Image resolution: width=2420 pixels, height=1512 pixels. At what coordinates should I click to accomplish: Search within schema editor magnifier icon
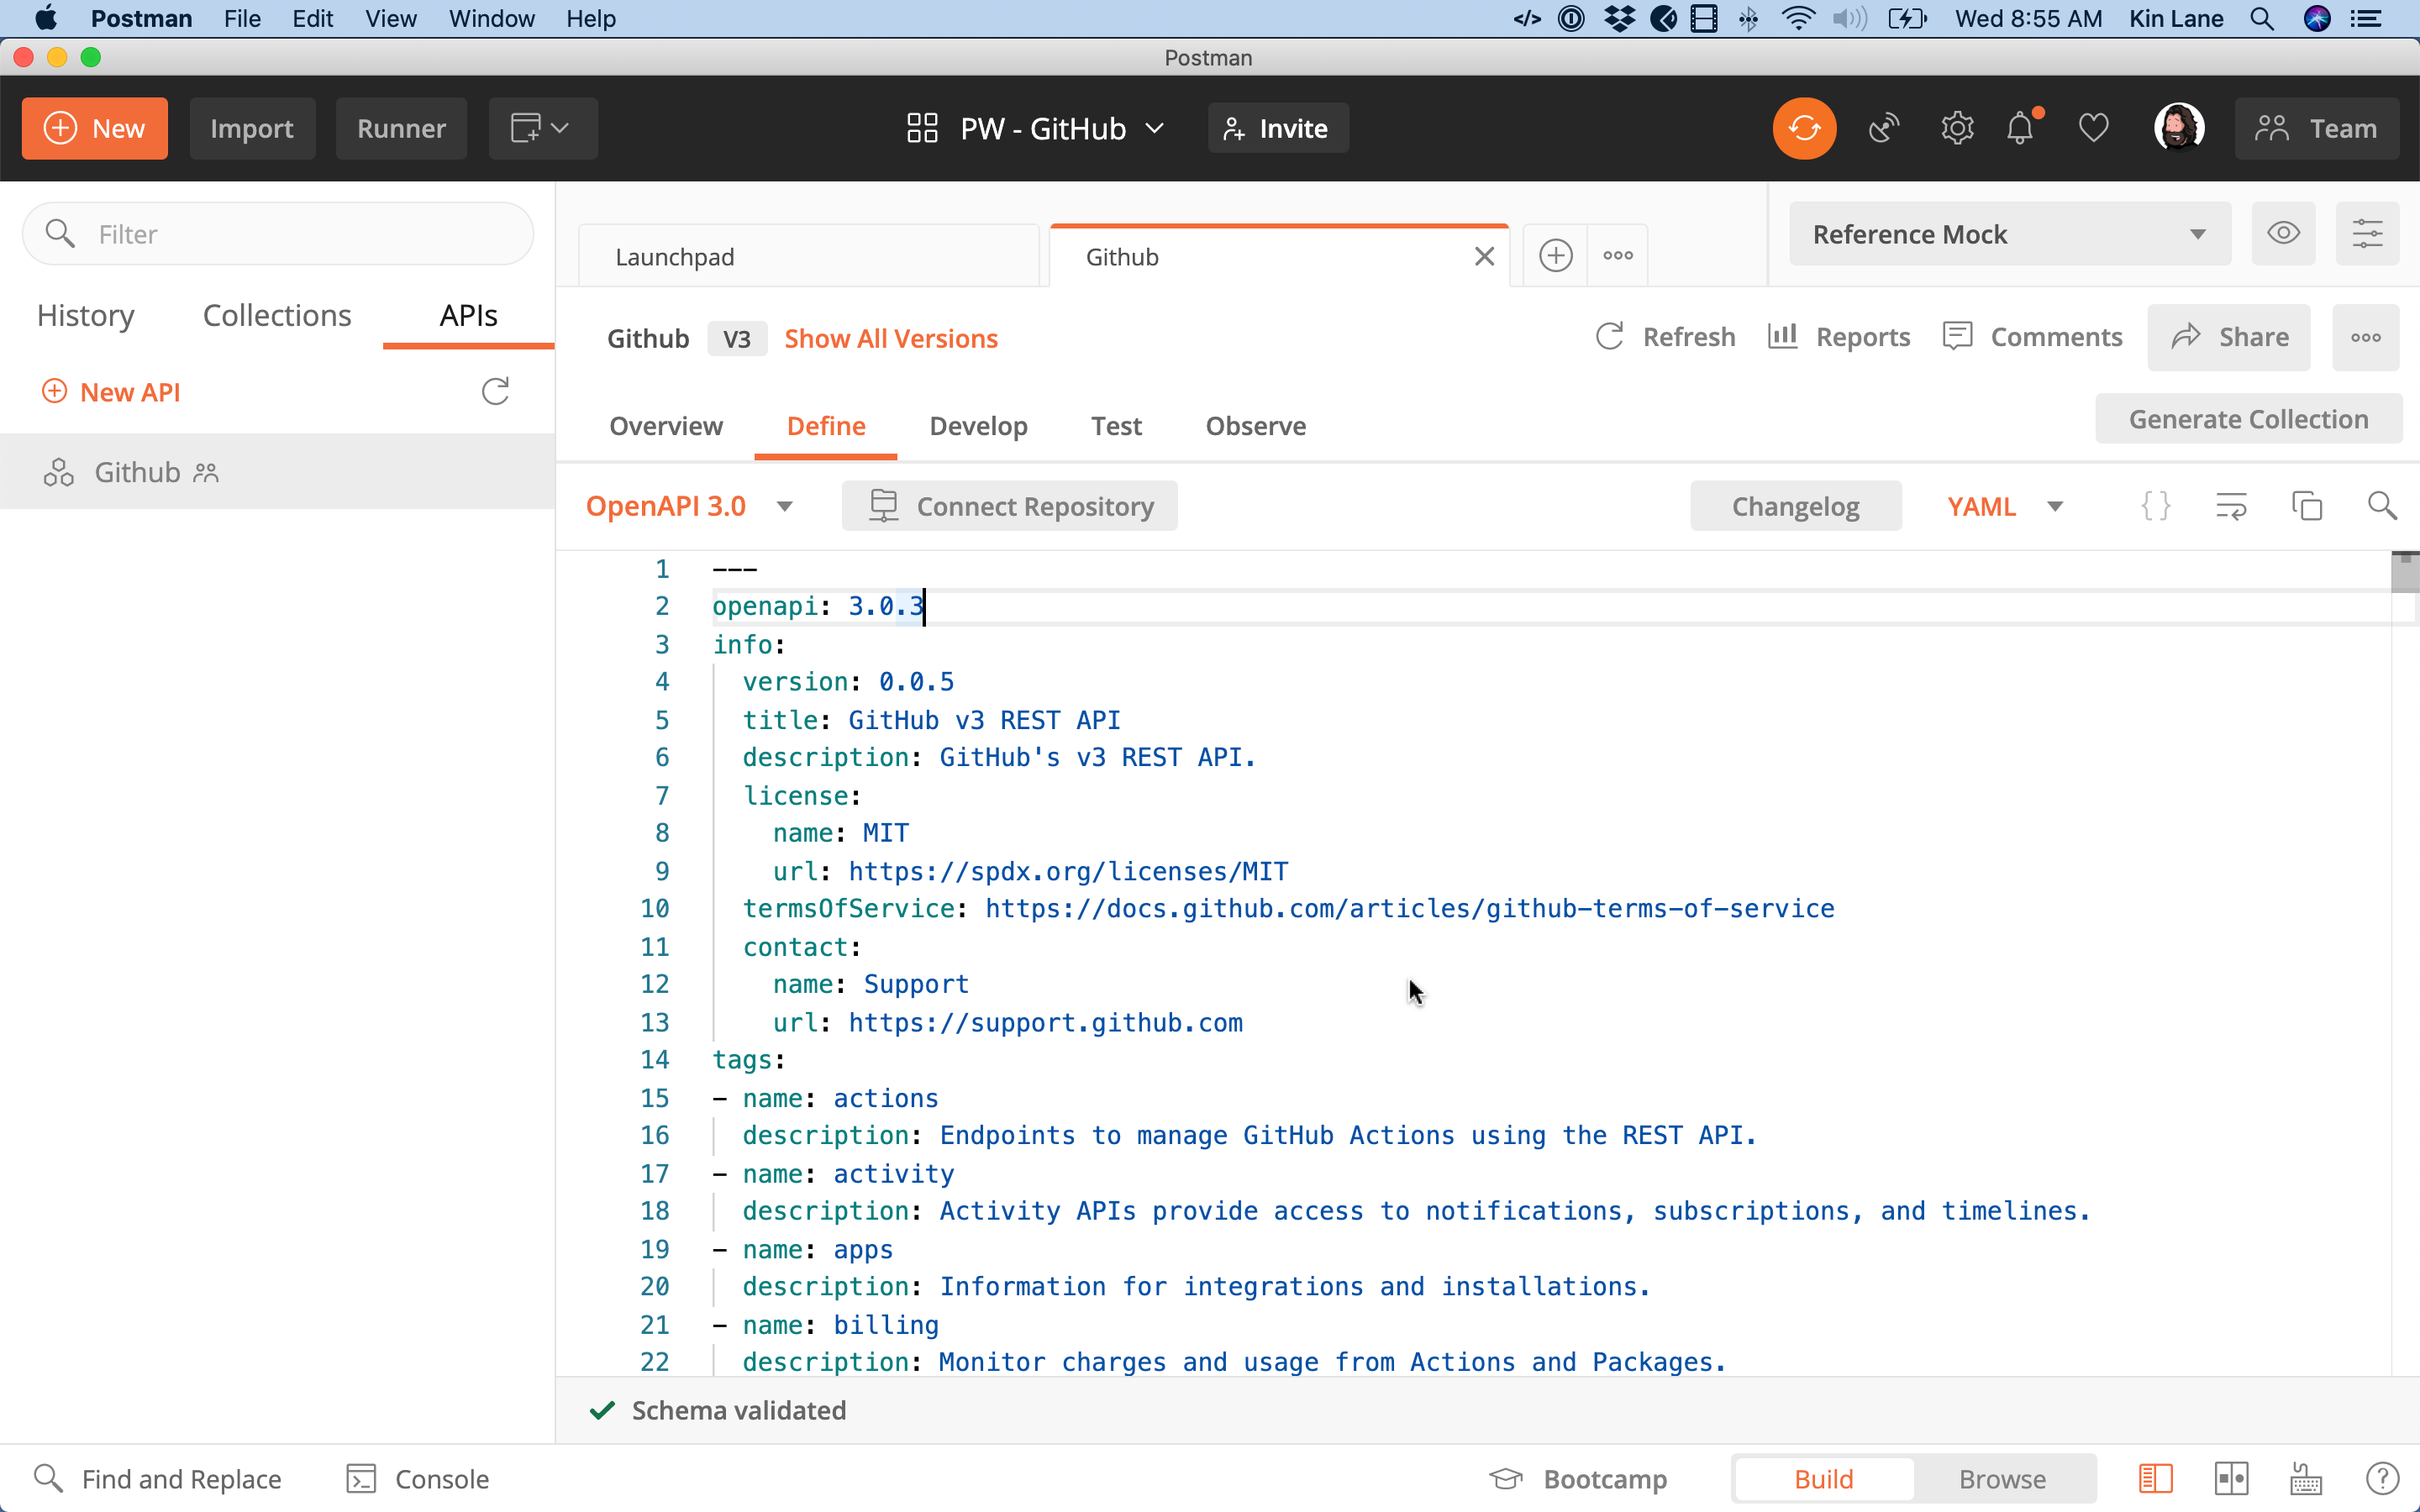(x=2382, y=506)
